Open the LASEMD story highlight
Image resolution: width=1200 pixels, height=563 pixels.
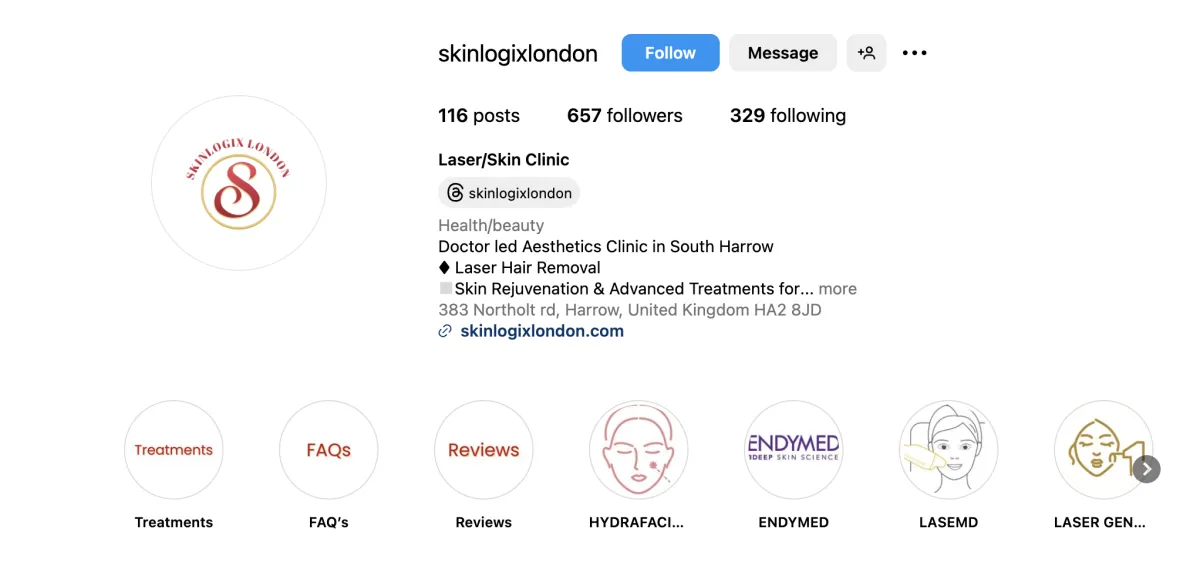[949, 450]
